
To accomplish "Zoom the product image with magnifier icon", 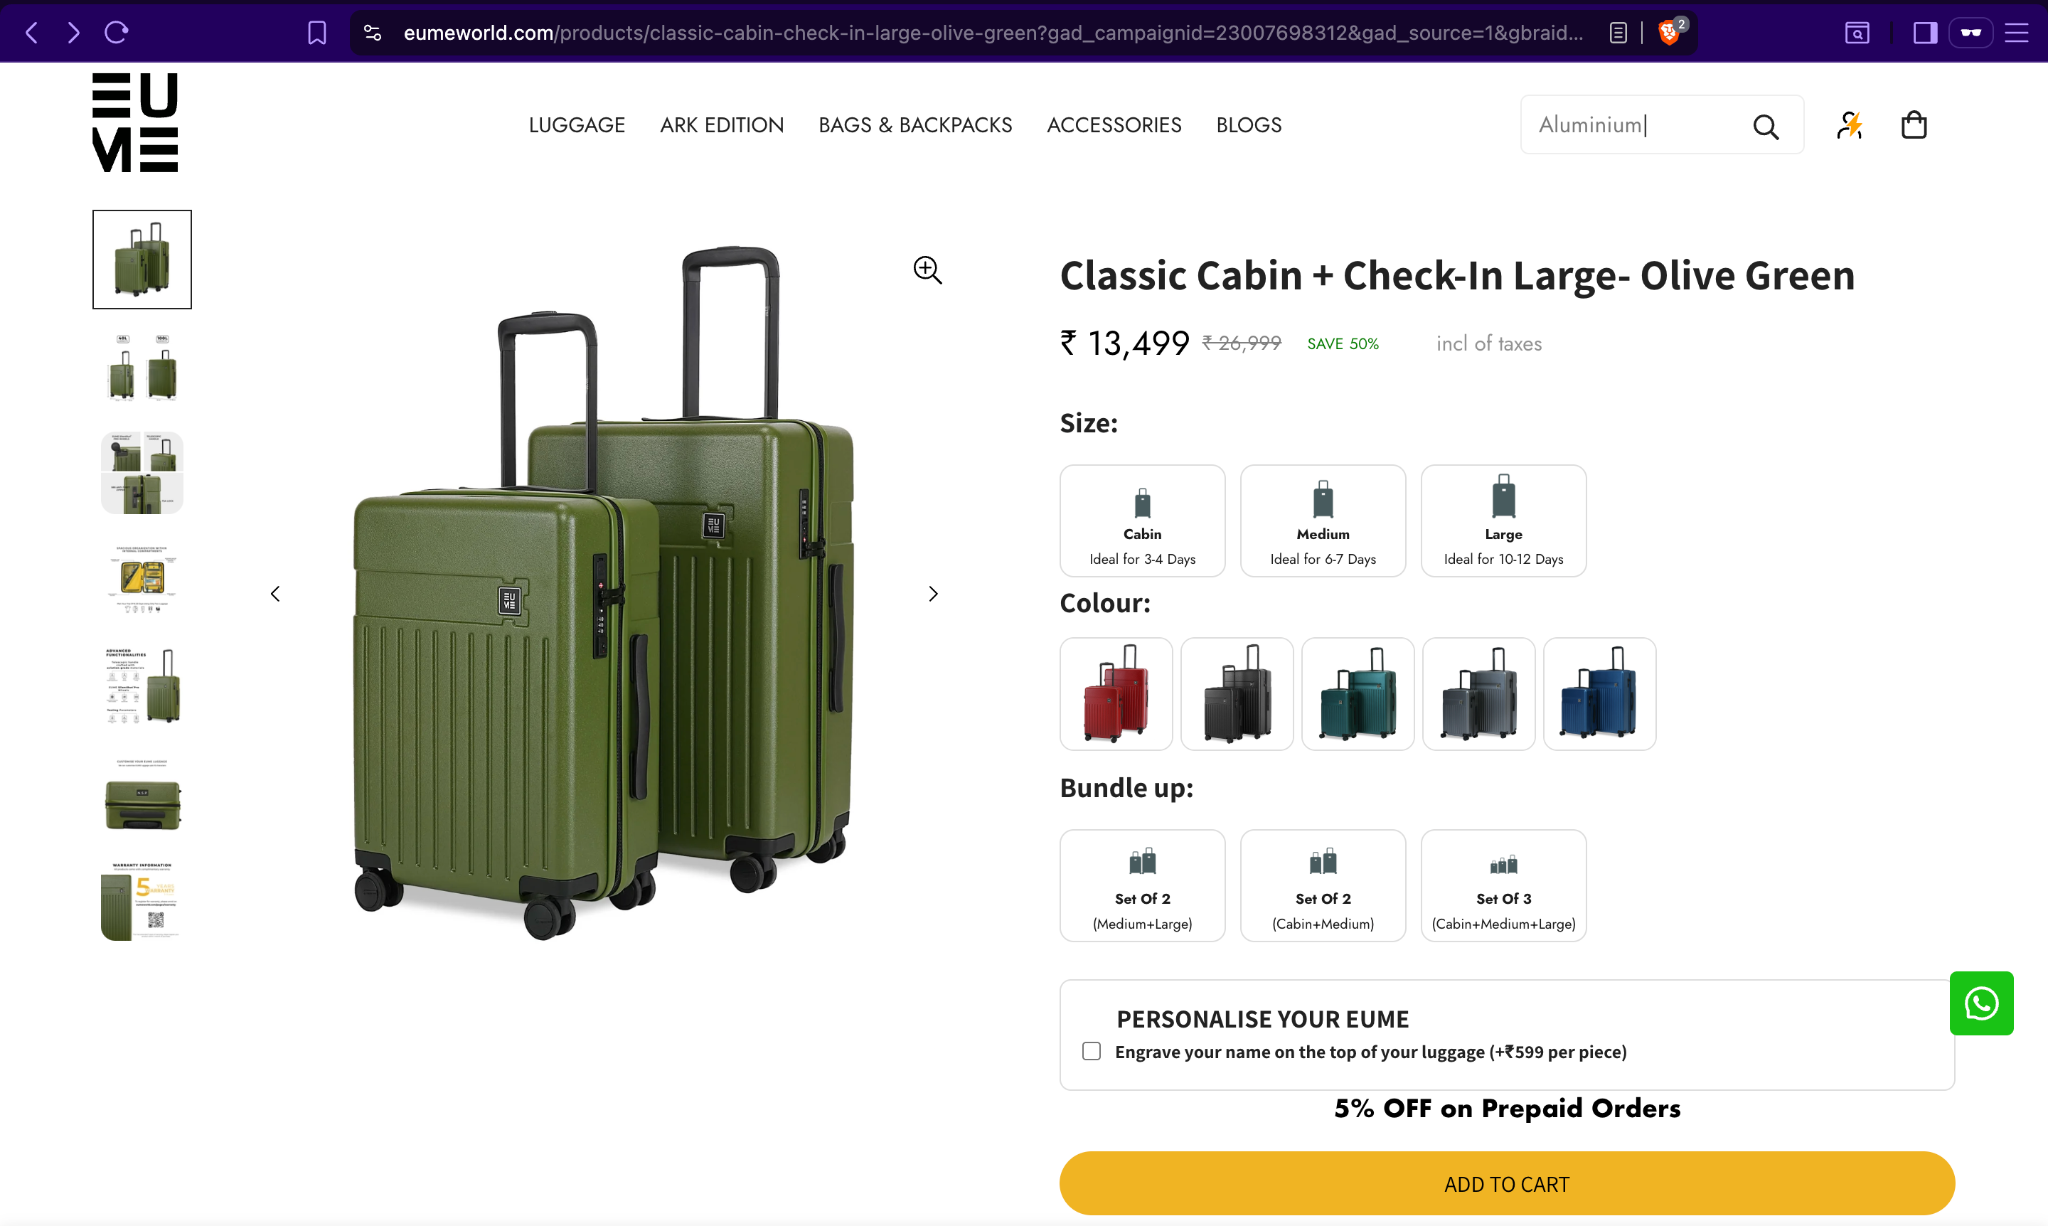I will tap(927, 270).
